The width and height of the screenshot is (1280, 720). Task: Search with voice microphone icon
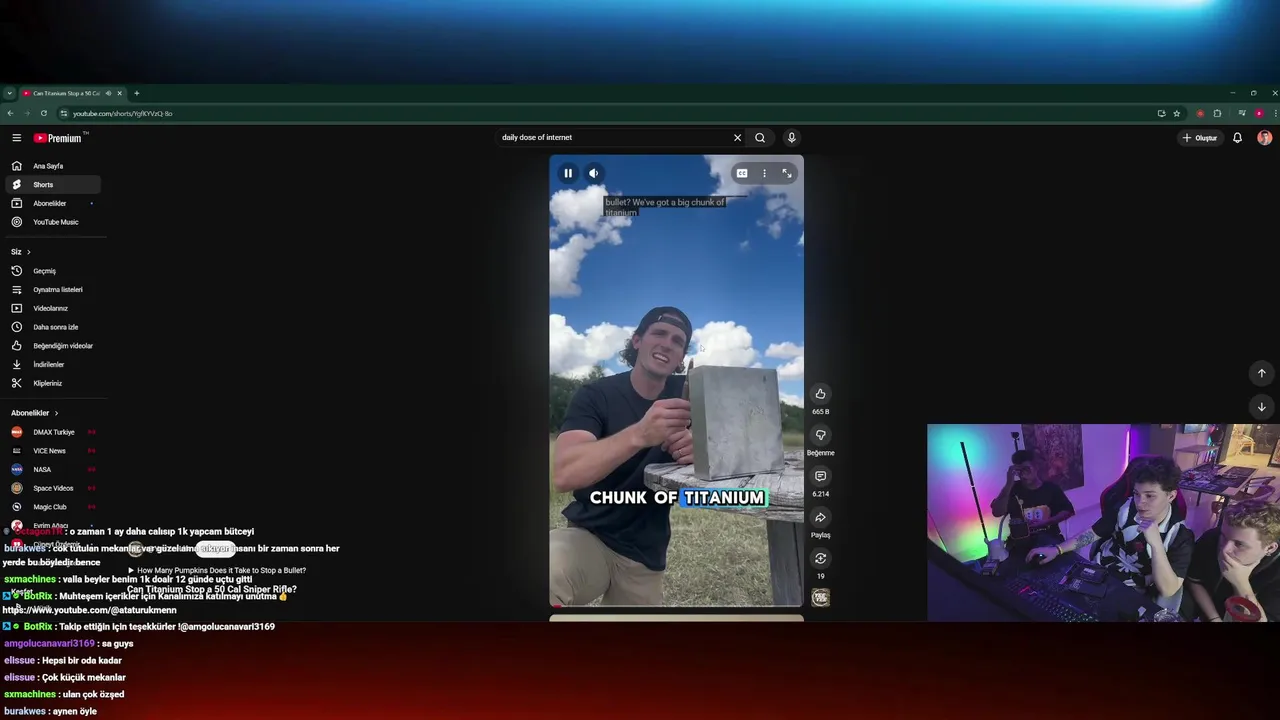point(791,138)
